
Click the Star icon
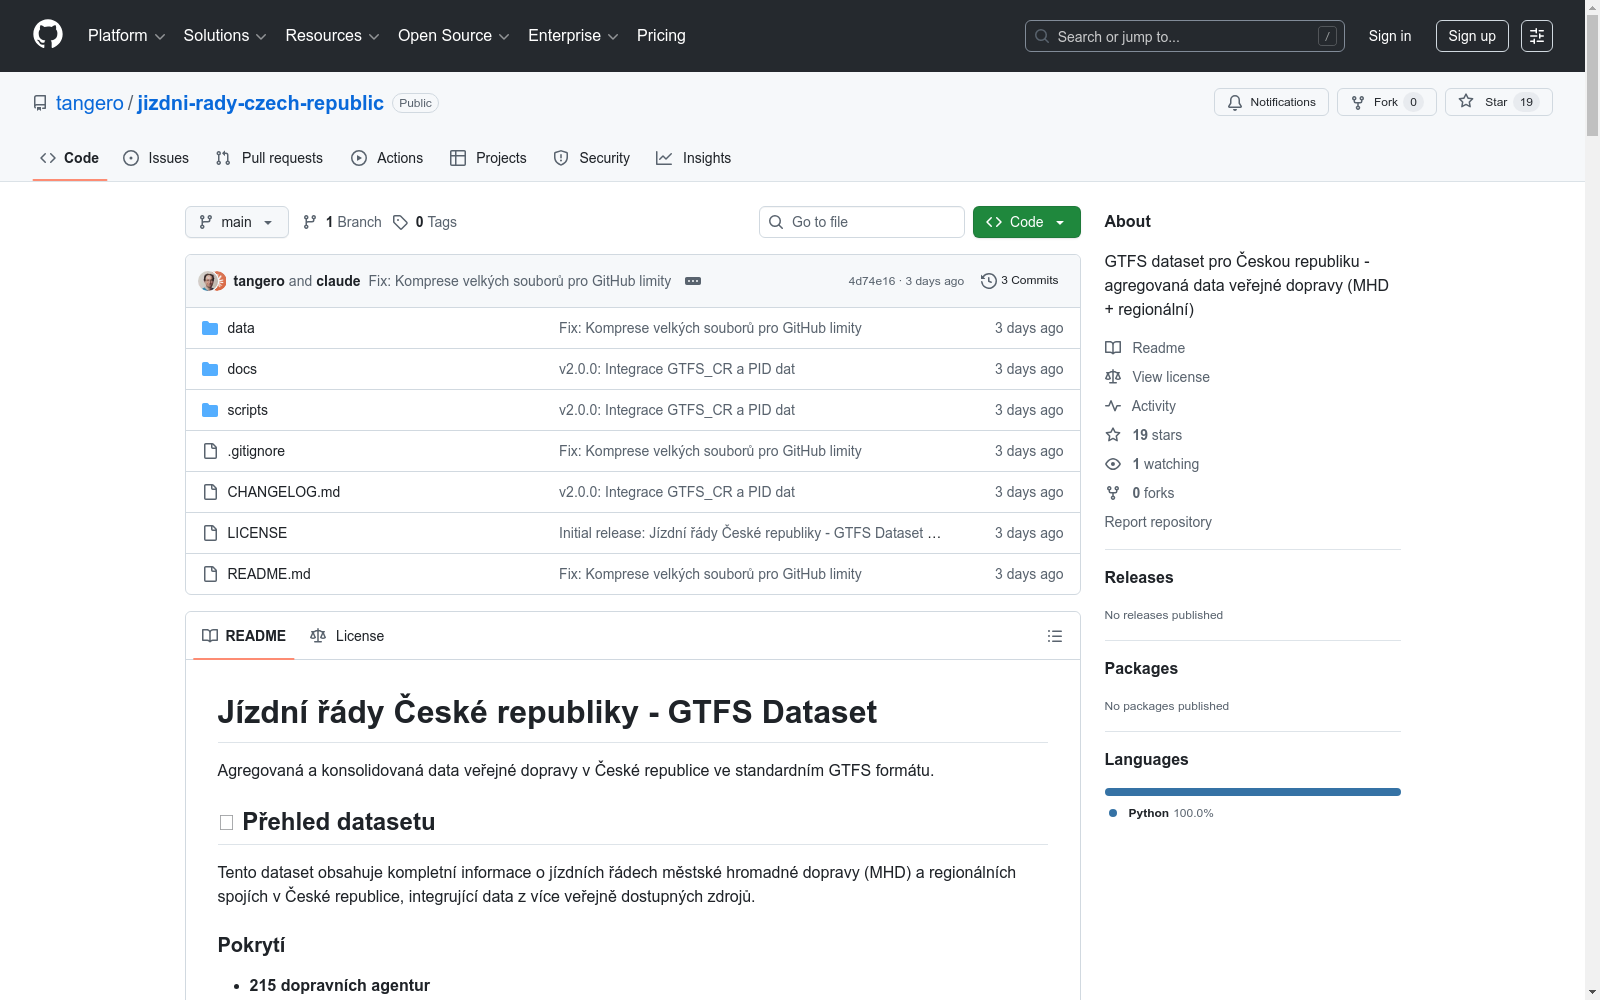(x=1466, y=101)
